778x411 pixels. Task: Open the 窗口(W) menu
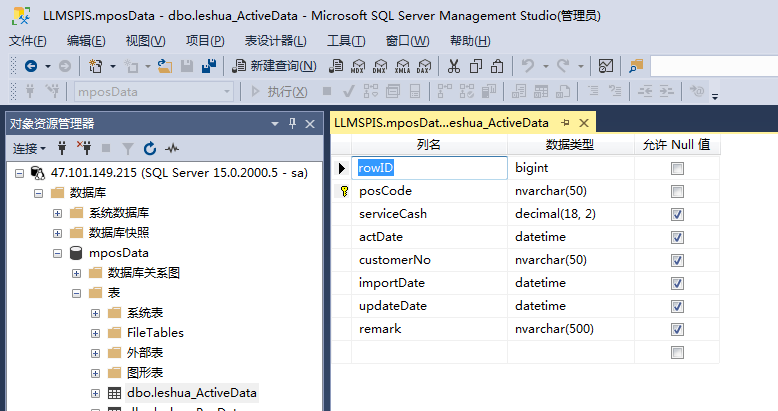coord(407,41)
